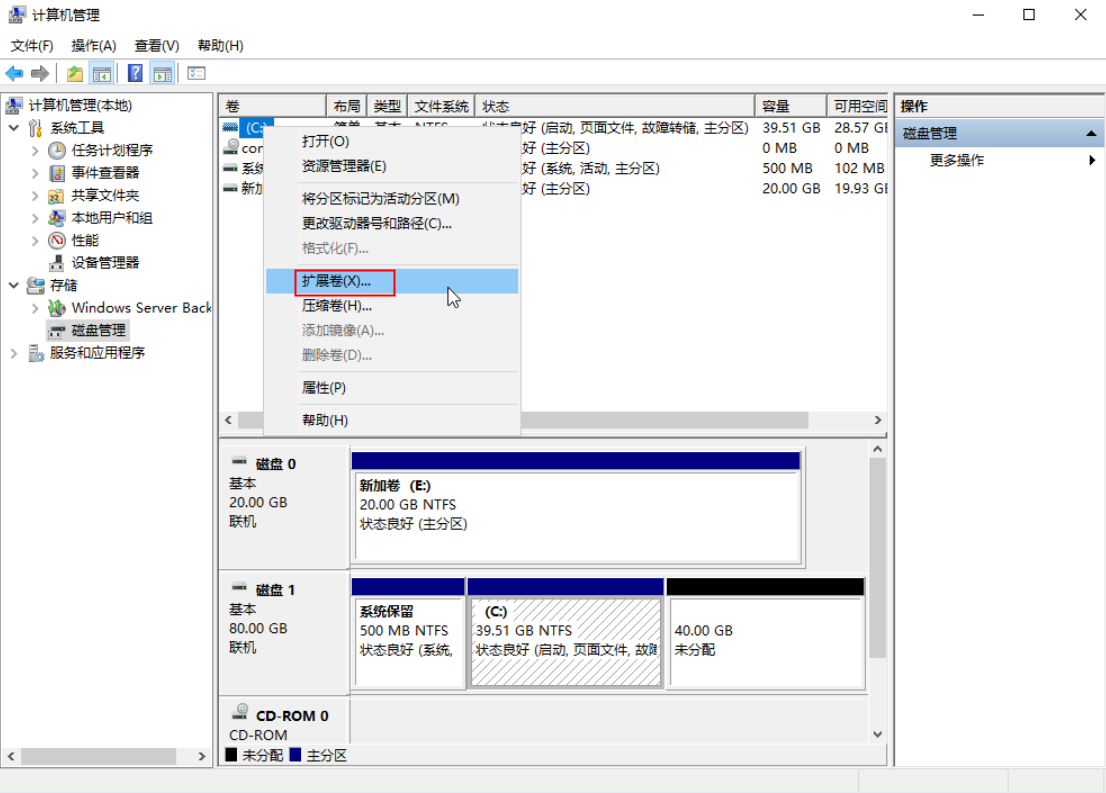Expand the 服务和应用程序 tree node
Viewport: 1106px width, 793px height.
tap(14, 353)
